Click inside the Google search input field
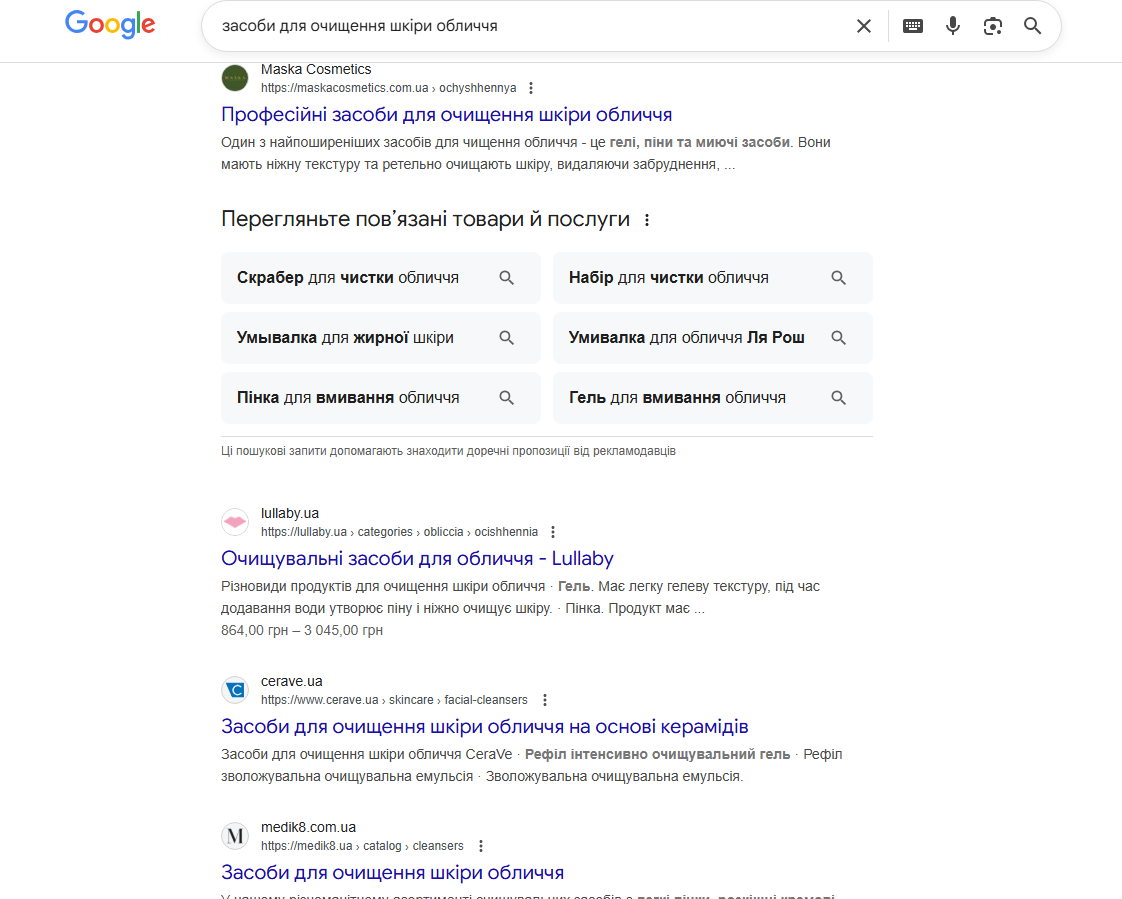The height and width of the screenshot is (899, 1122). click(x=530, y=26)
